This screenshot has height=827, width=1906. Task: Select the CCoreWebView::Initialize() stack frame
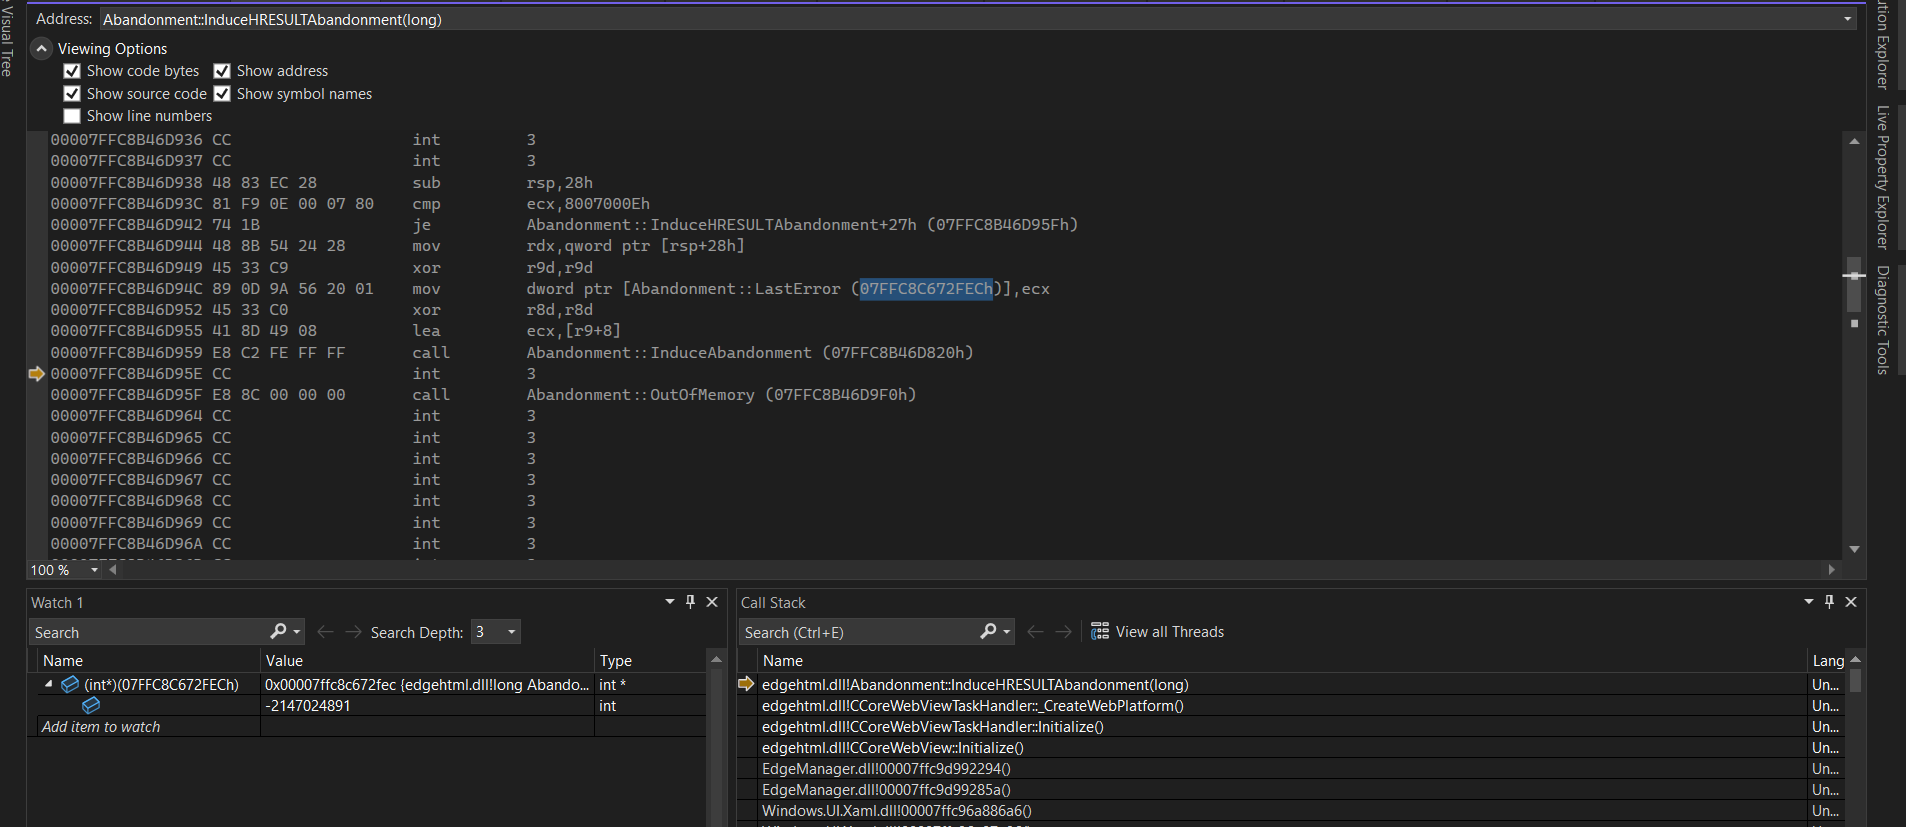(x=892, y=748)
